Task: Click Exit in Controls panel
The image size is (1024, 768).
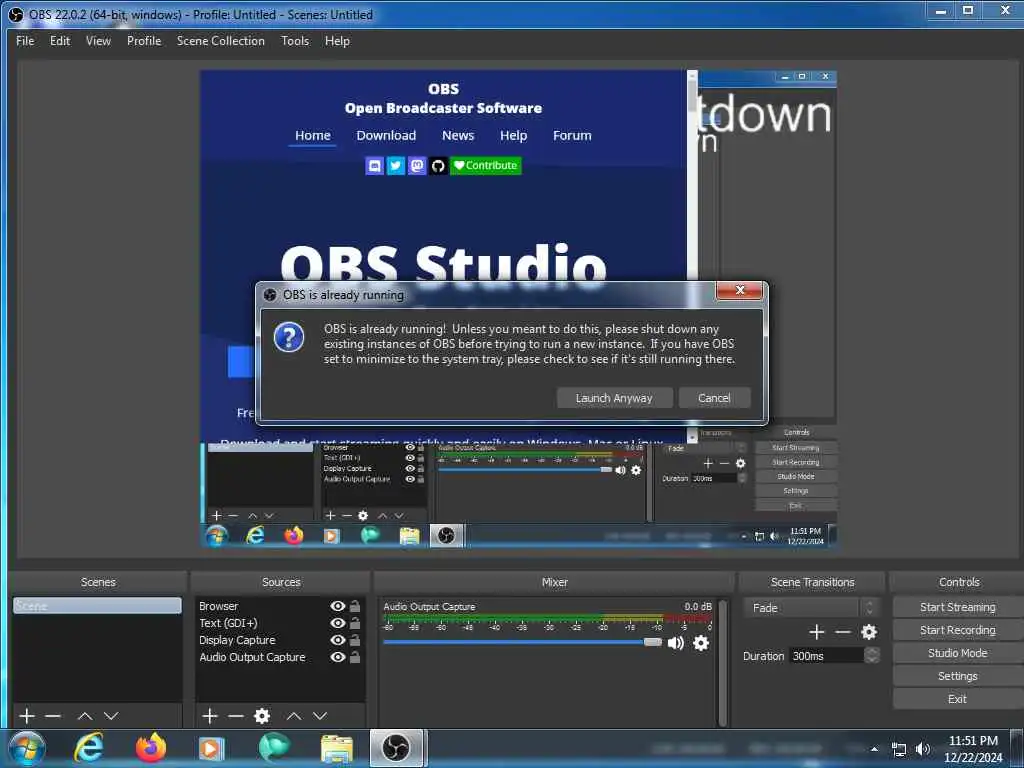Action: [957, 699]
